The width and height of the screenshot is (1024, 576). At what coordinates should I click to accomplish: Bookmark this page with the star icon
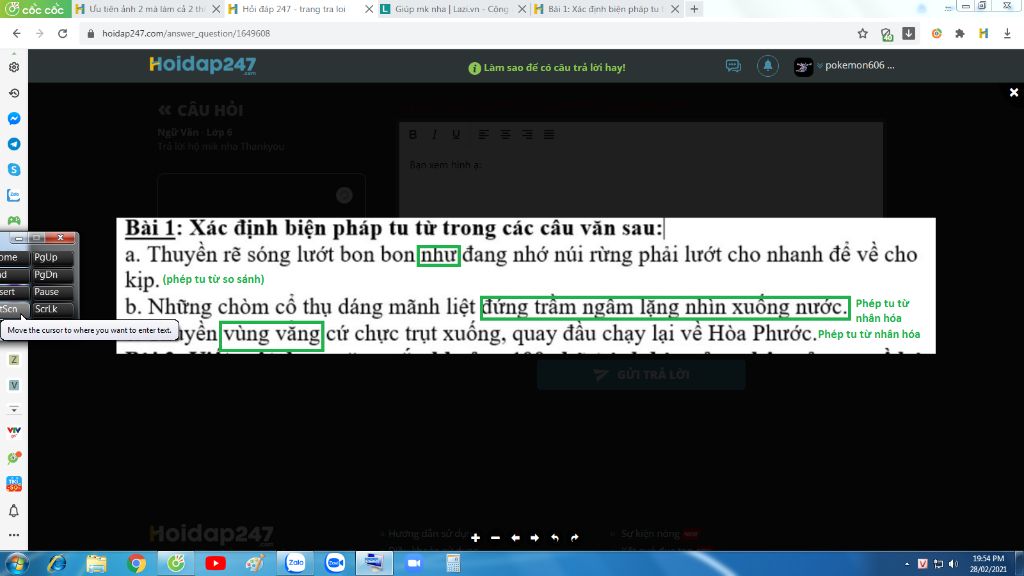coord(863,33)
